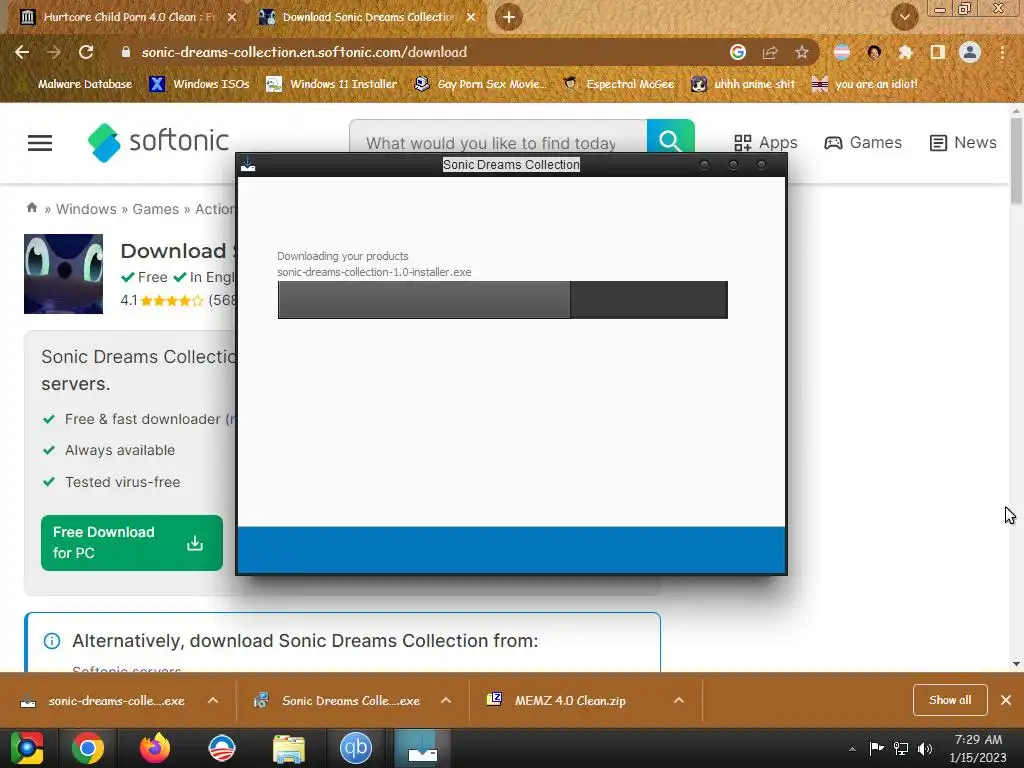Image resolution: width=1024 pixels, height=768 pixels.
Task: Open the Pale Moon style browser taskbar icon
Action: click(x=221, y=748)
